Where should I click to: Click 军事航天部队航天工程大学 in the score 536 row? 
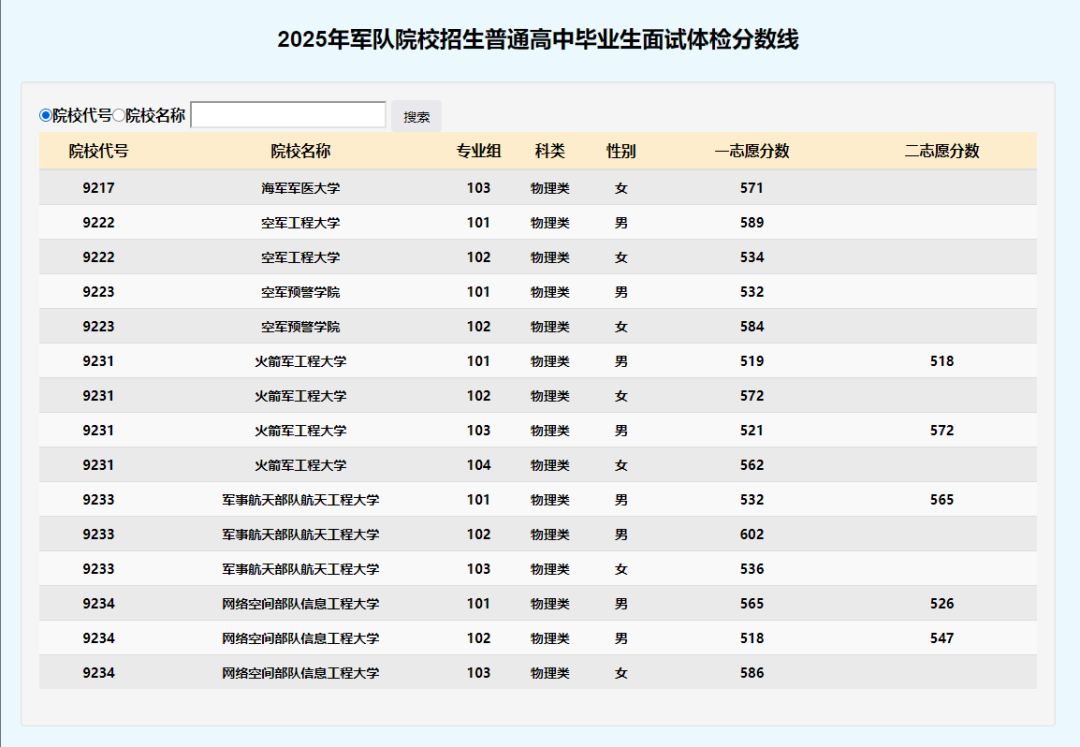pyautogui.click(x=300, y=569)
